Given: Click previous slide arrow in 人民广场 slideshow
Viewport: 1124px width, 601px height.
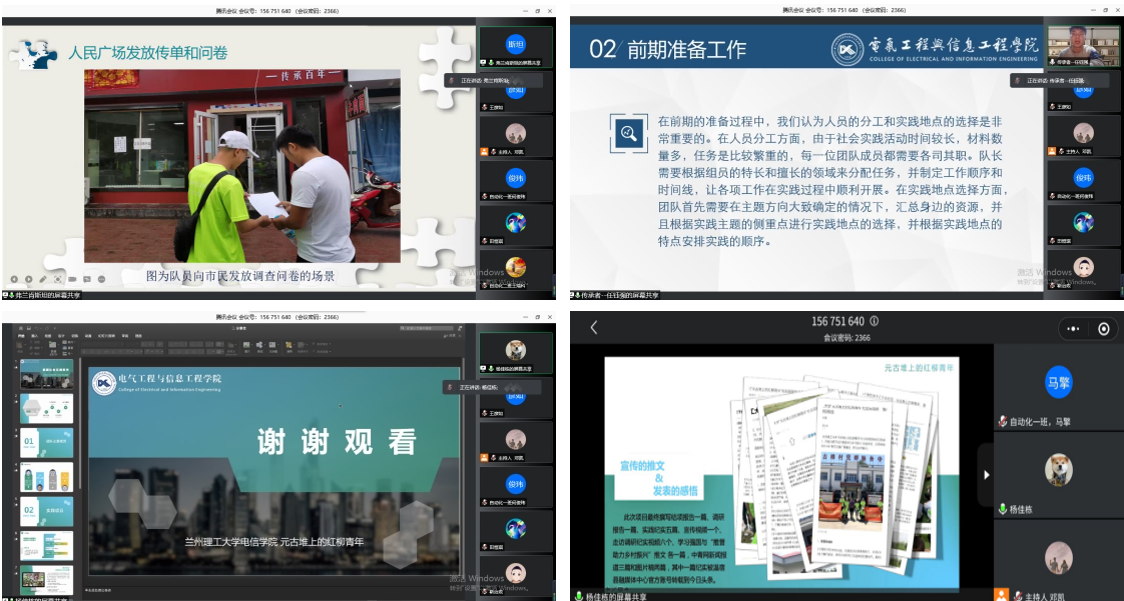Looking at the screenshot, I should pos(14,278).
